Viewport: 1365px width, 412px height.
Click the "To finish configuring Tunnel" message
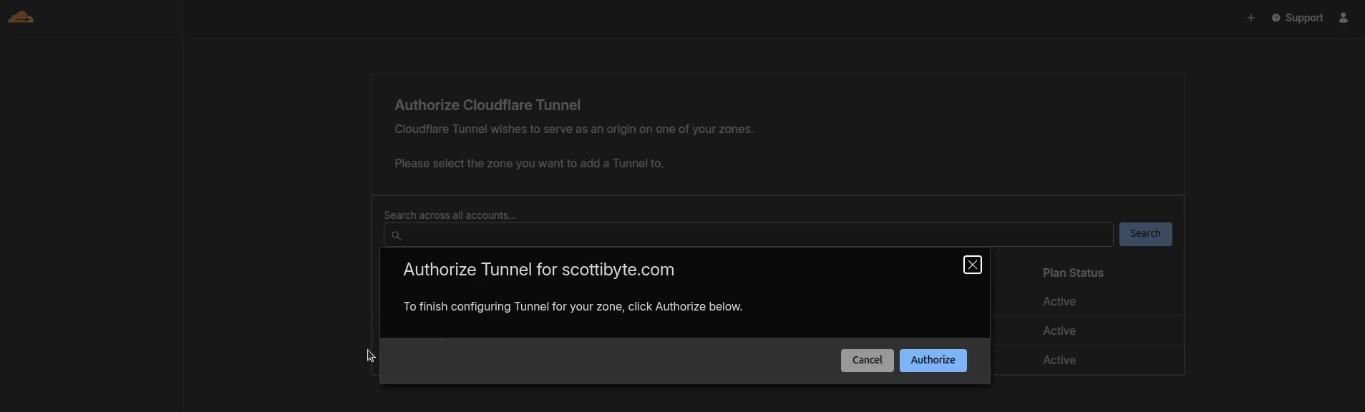click(572, 307)
